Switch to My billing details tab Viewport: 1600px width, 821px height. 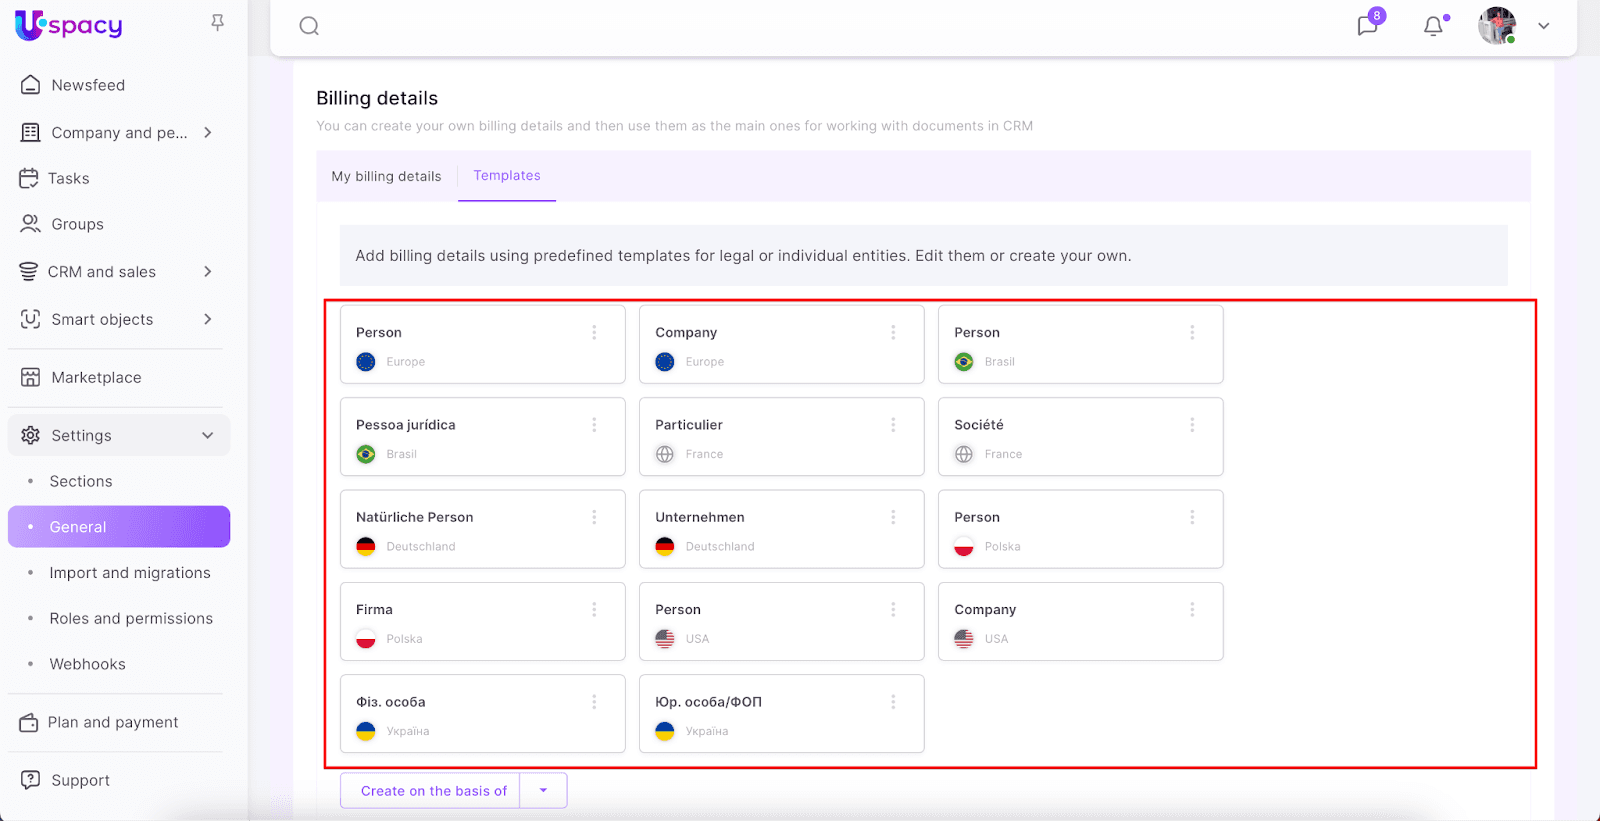tap(386, 177)
